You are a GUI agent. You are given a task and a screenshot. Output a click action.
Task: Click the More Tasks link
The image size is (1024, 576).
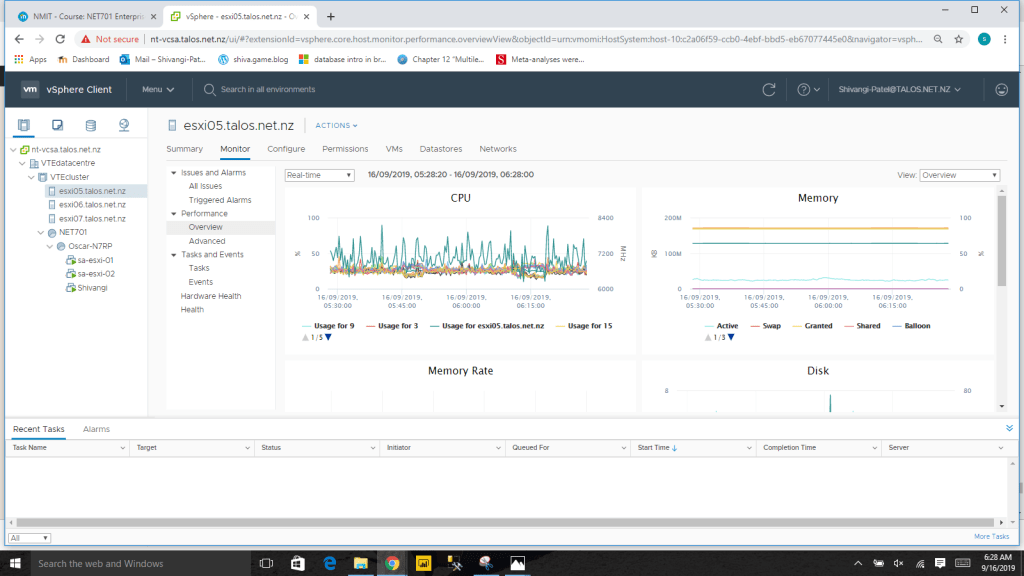point(991,537)
